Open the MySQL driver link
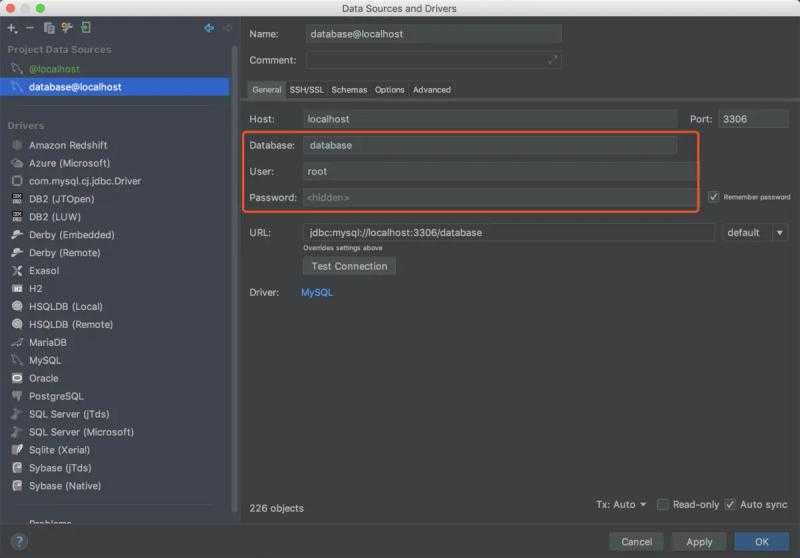This screenshot has width=800, height=558. pyautogui.click(x=317, y=293)
